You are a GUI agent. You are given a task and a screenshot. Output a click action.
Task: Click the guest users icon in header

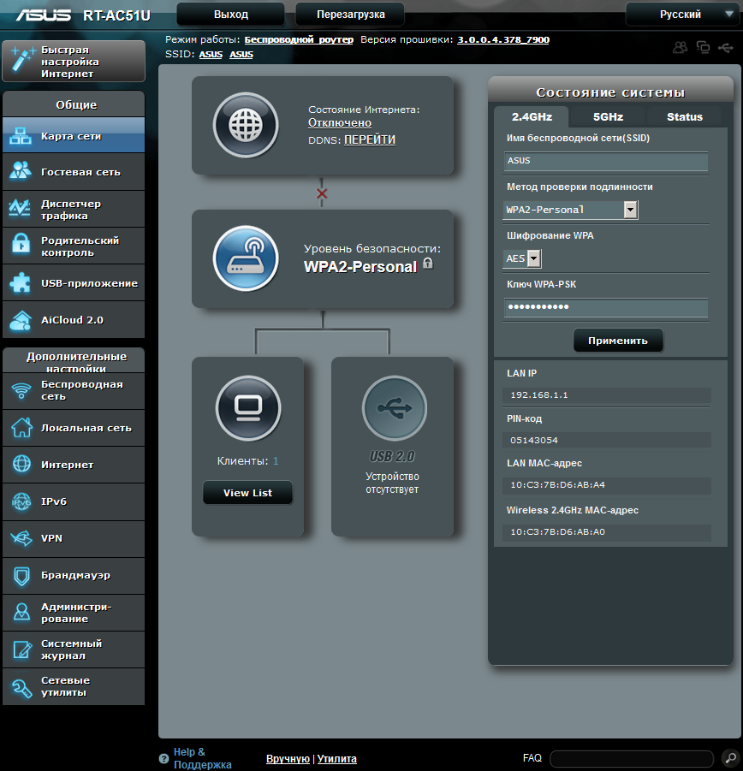tap(680, 47)
